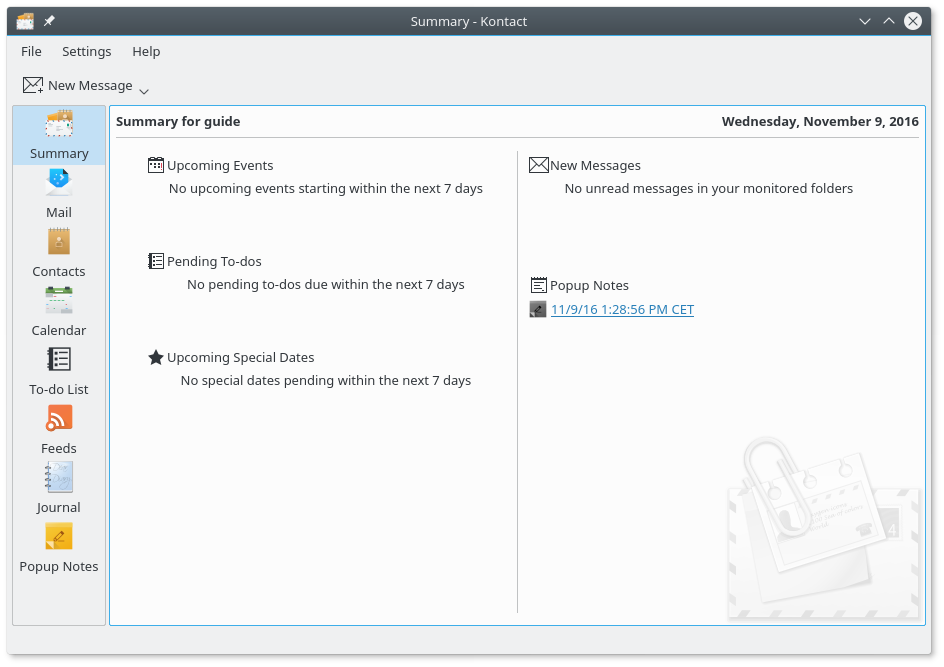944x667 pixels.
Task: Close the Kontact window
Action: 913,22
